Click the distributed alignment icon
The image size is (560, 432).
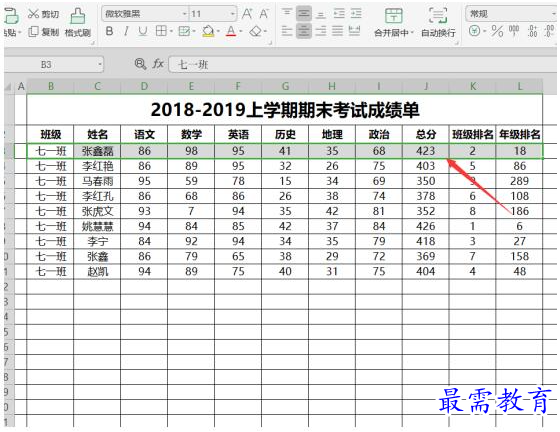354,31
